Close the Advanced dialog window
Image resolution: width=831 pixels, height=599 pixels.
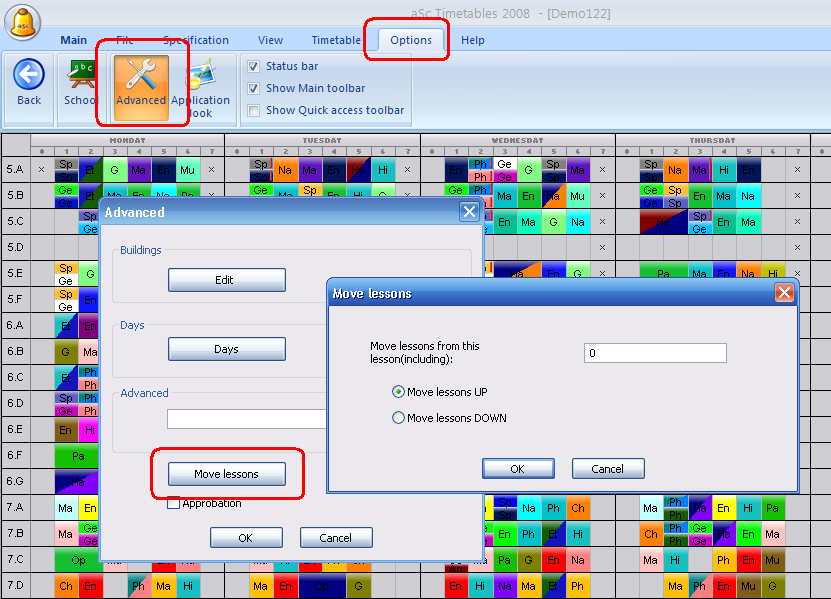click(x=468, y=212)
